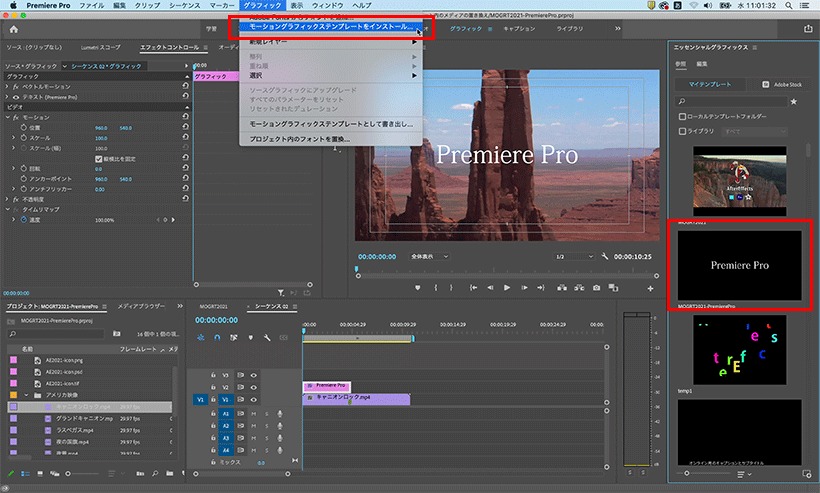Toggle the Libraries checkbox in Essential Graphics
820x493 pixels.
pos(682,131)
